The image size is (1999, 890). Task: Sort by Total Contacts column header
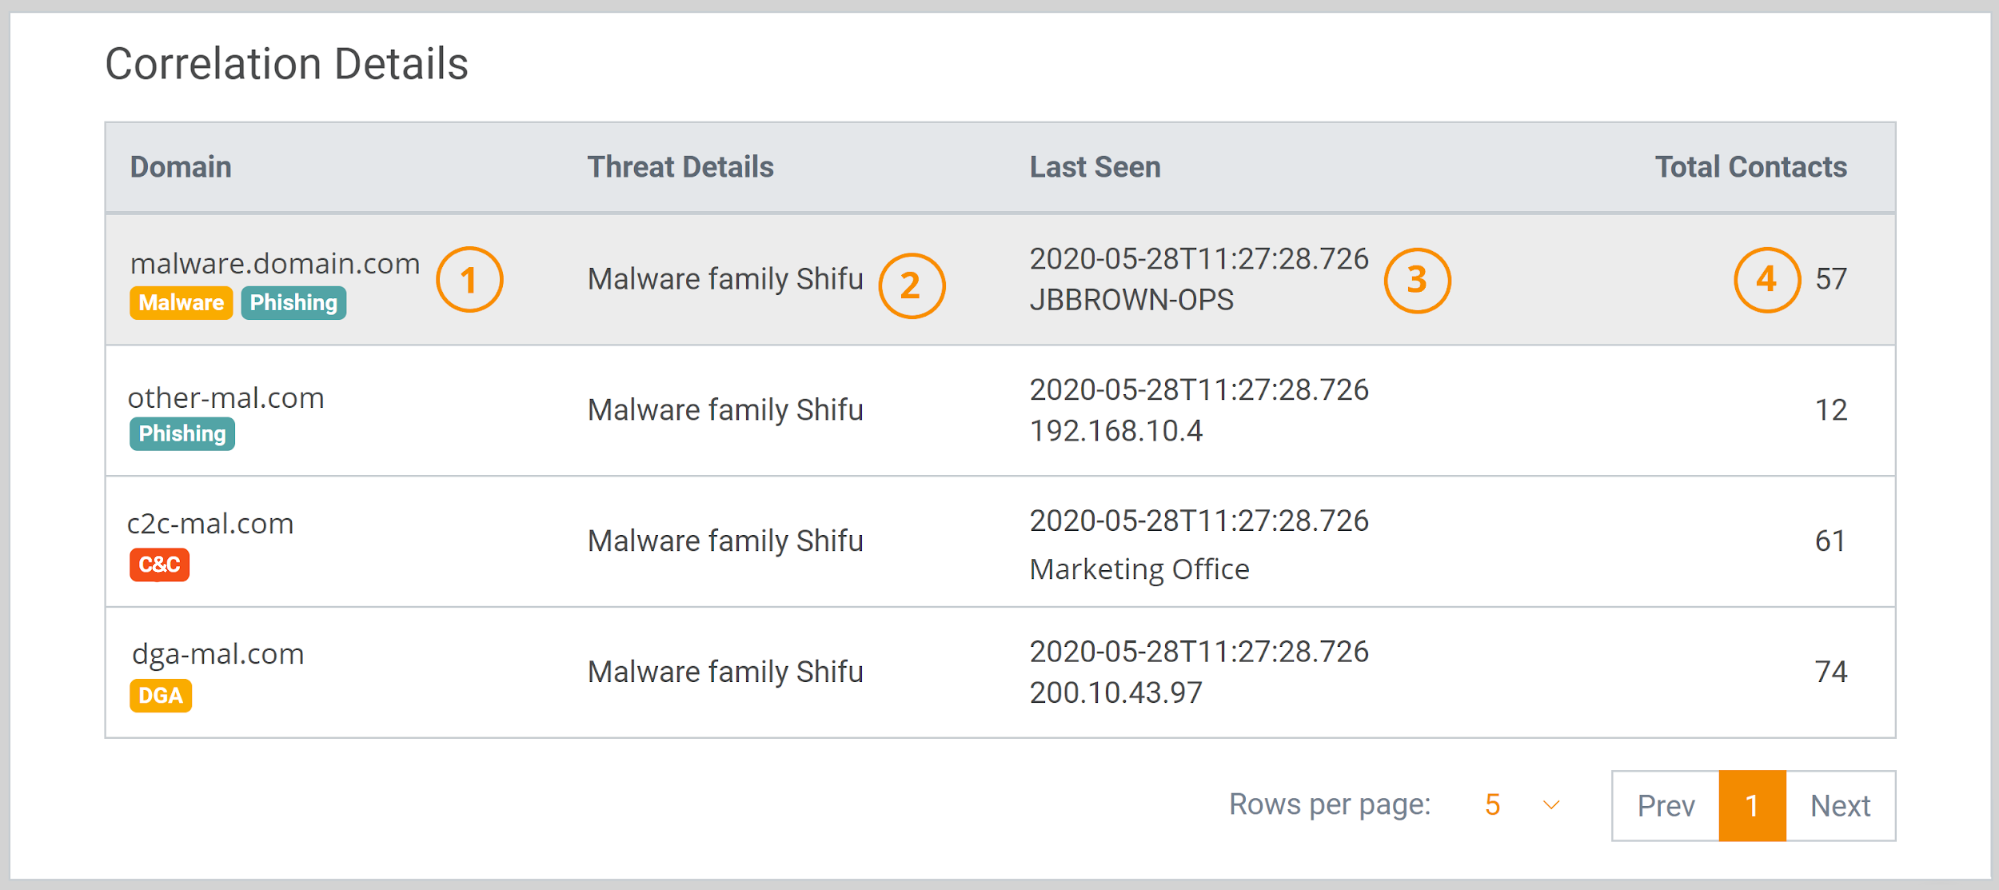tap(1750, 167)
